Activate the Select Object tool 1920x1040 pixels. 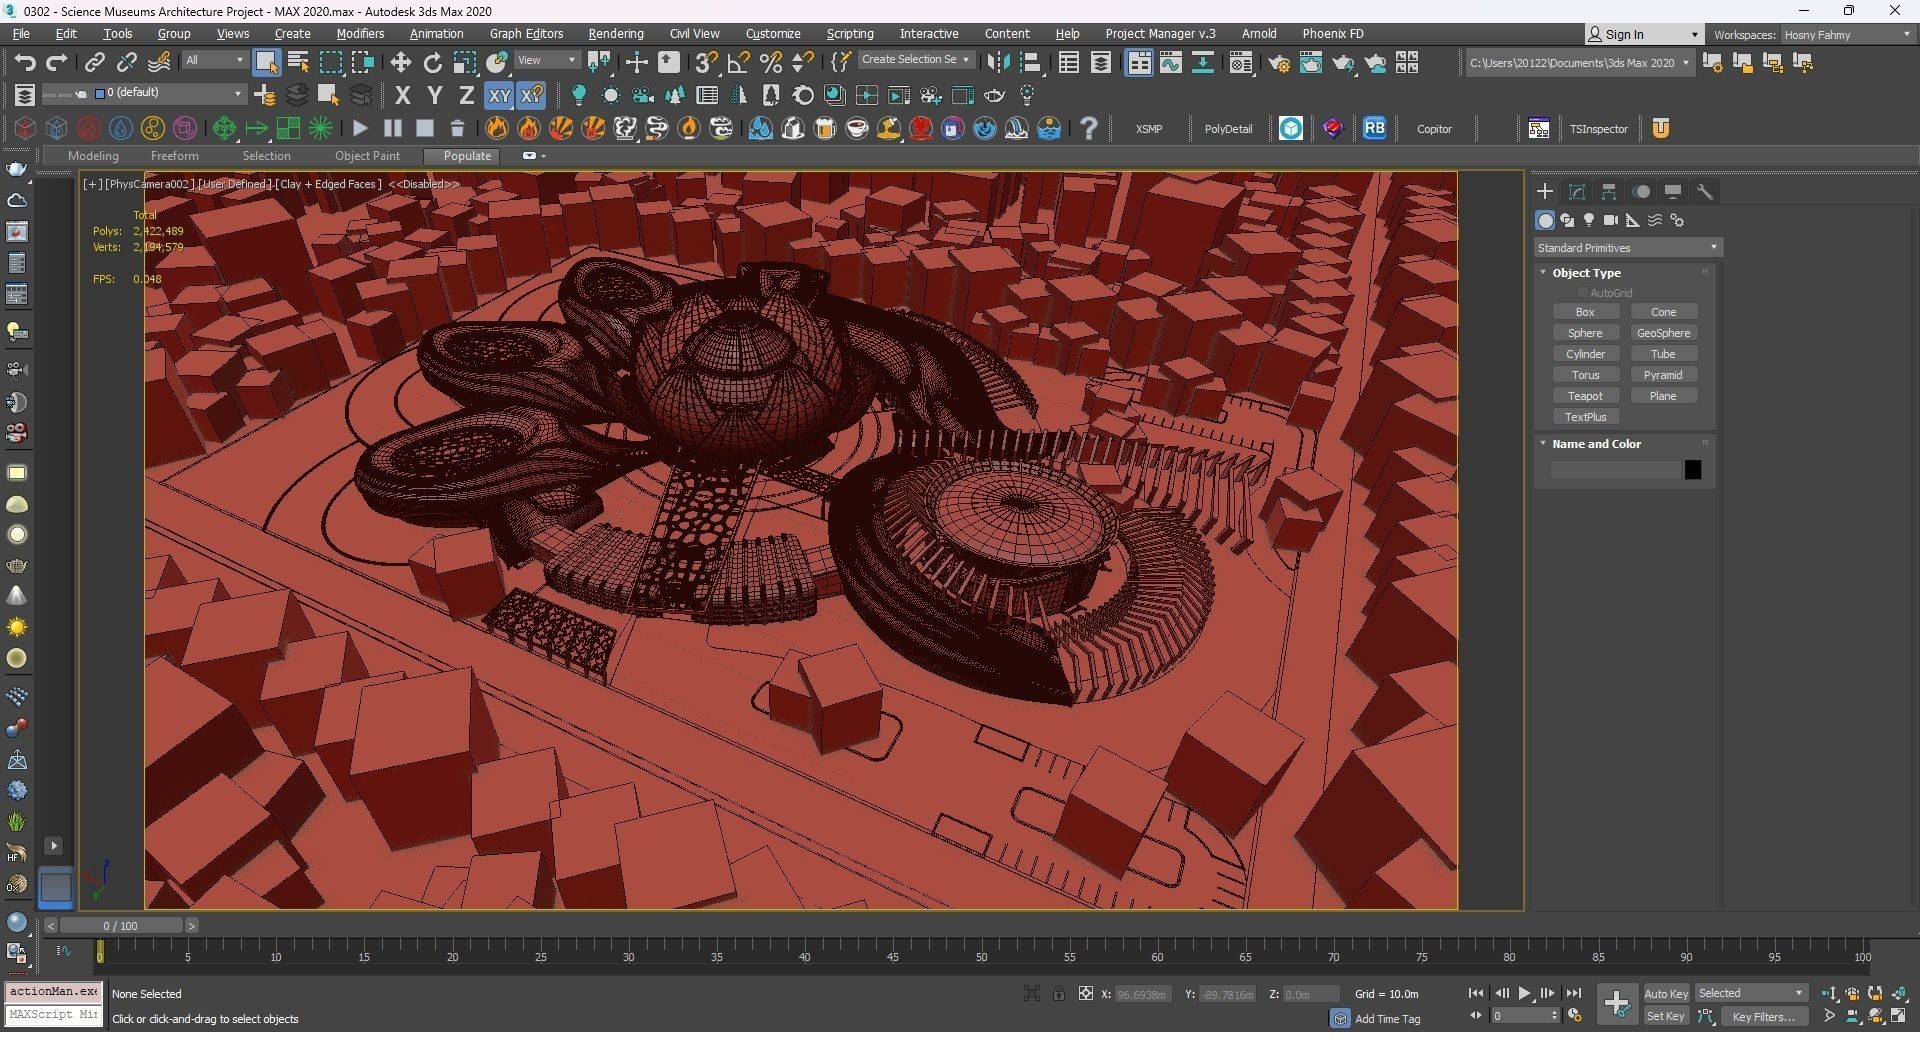click(266, 63)
